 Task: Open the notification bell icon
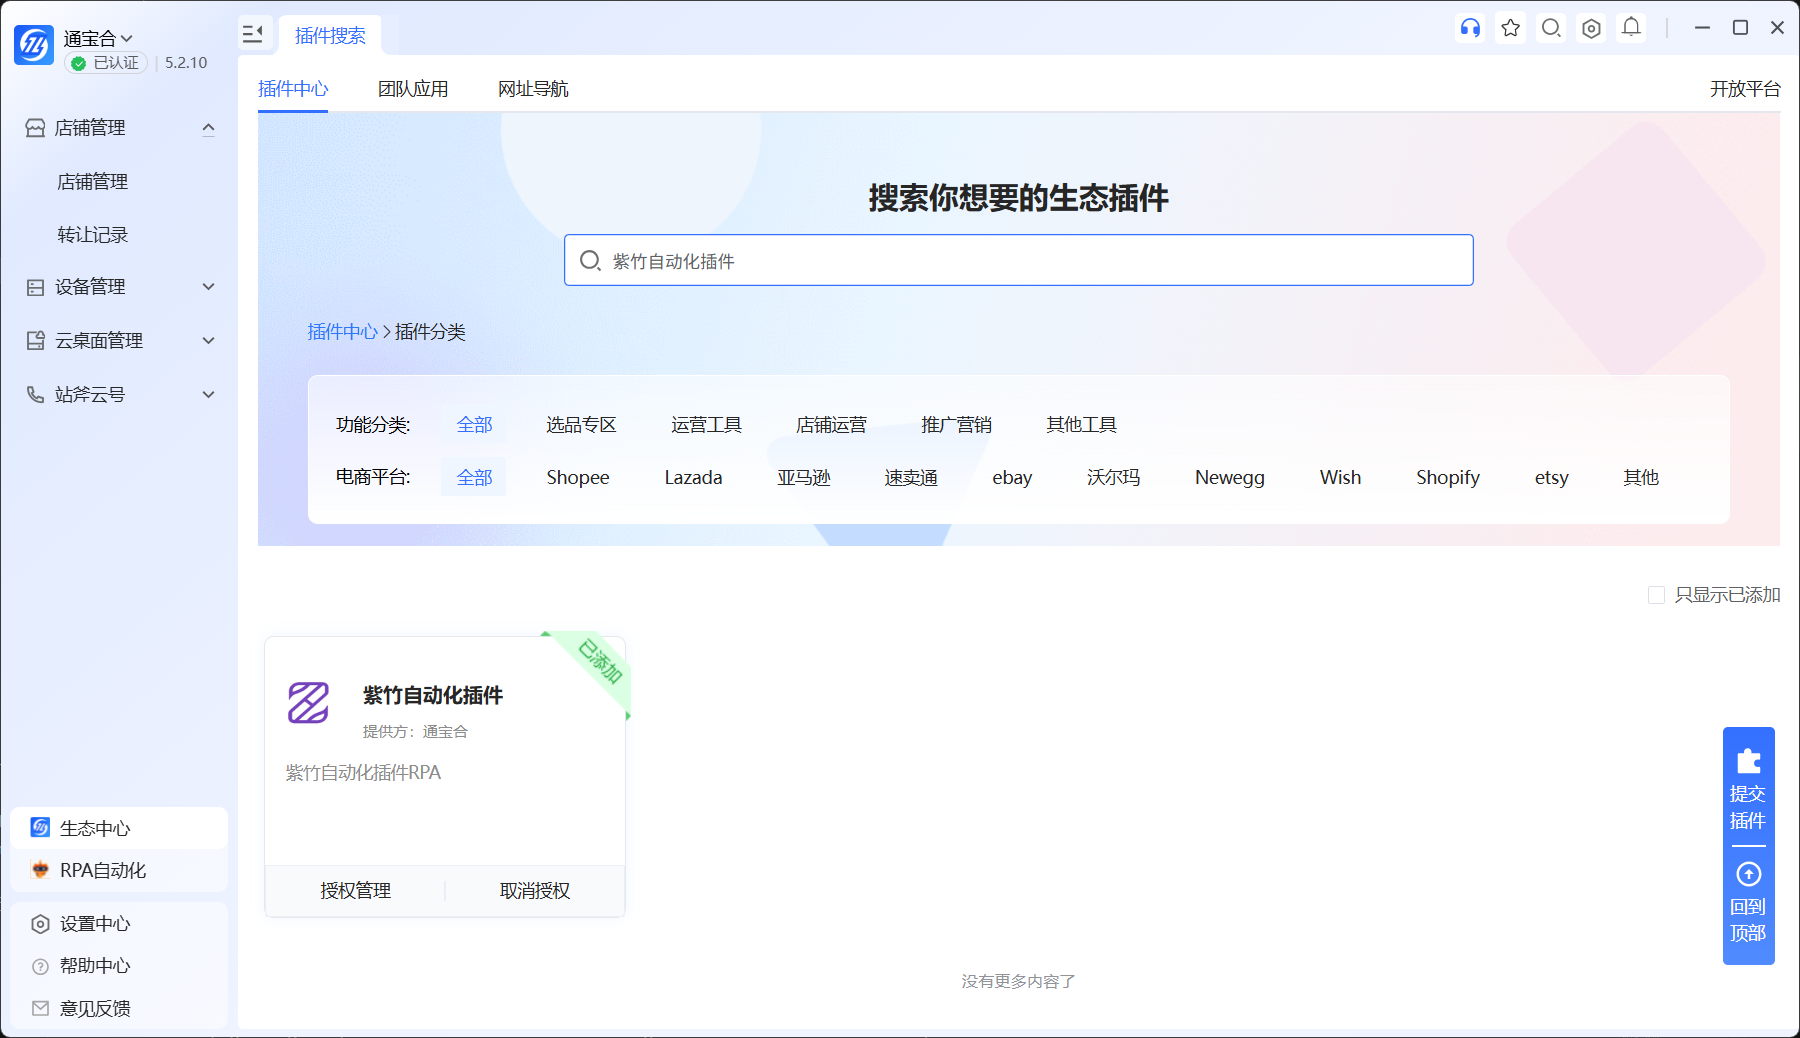tap(1631, 27)
